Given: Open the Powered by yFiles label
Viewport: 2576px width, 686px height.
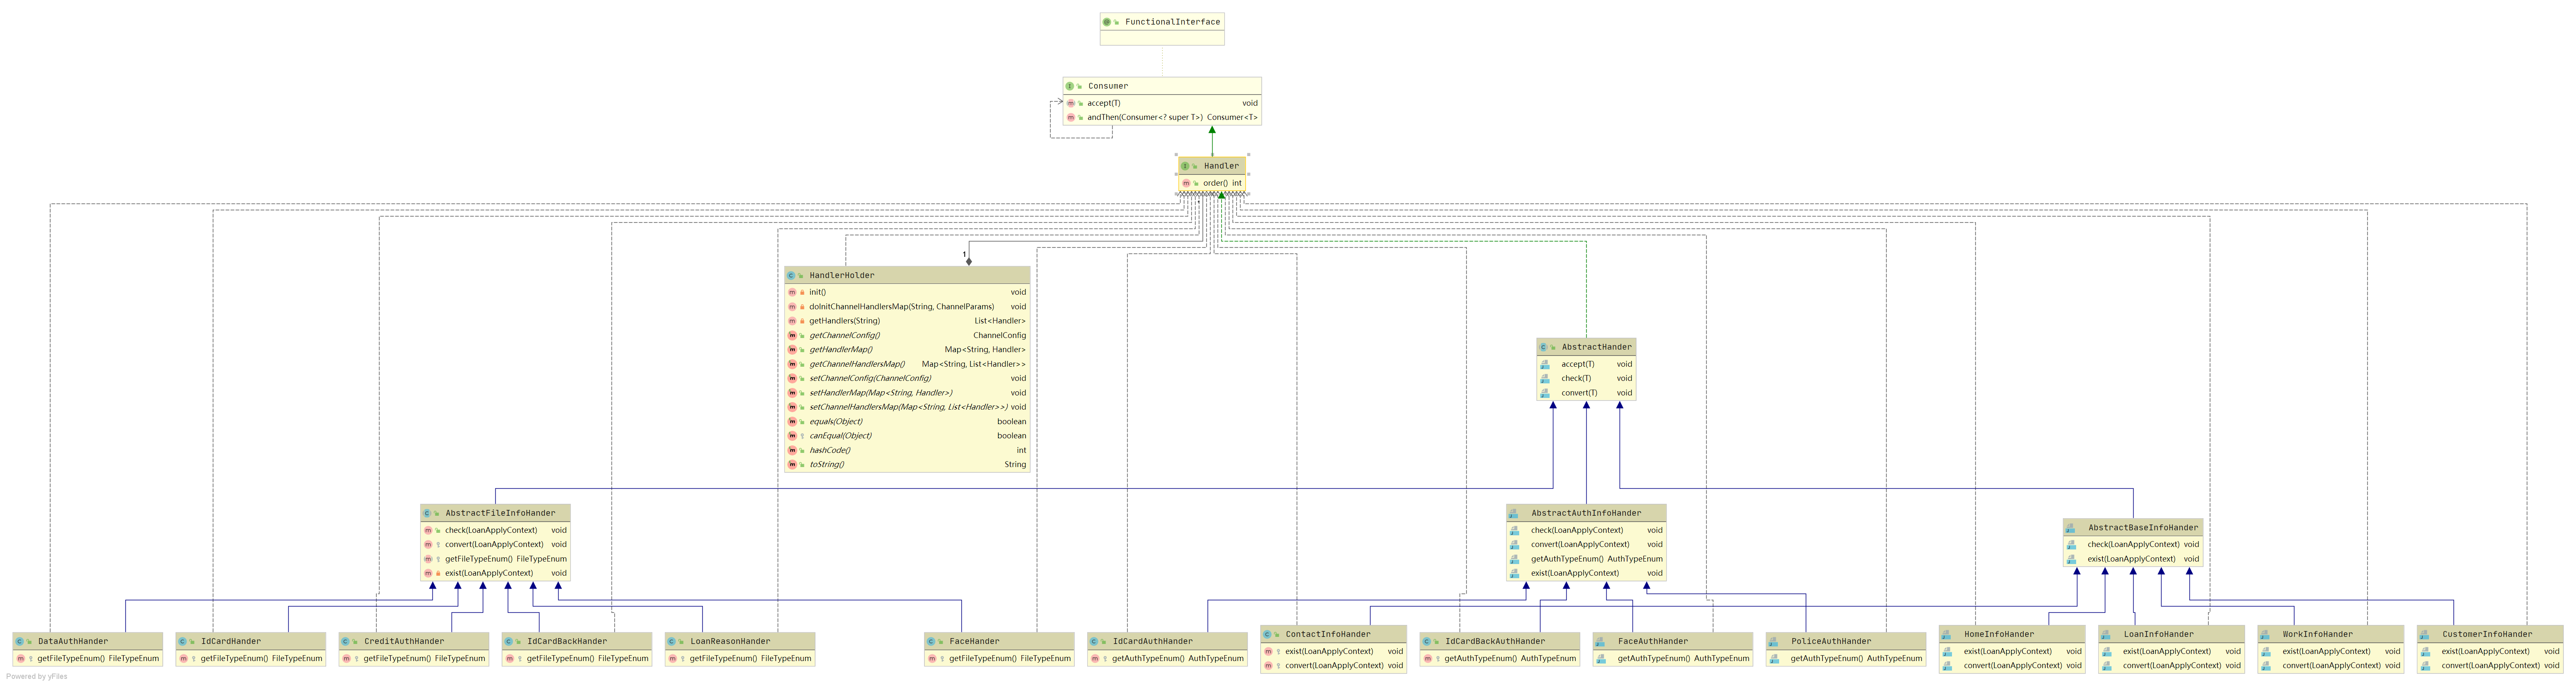Looking at the screenshot, I should [x=37, y=677].
